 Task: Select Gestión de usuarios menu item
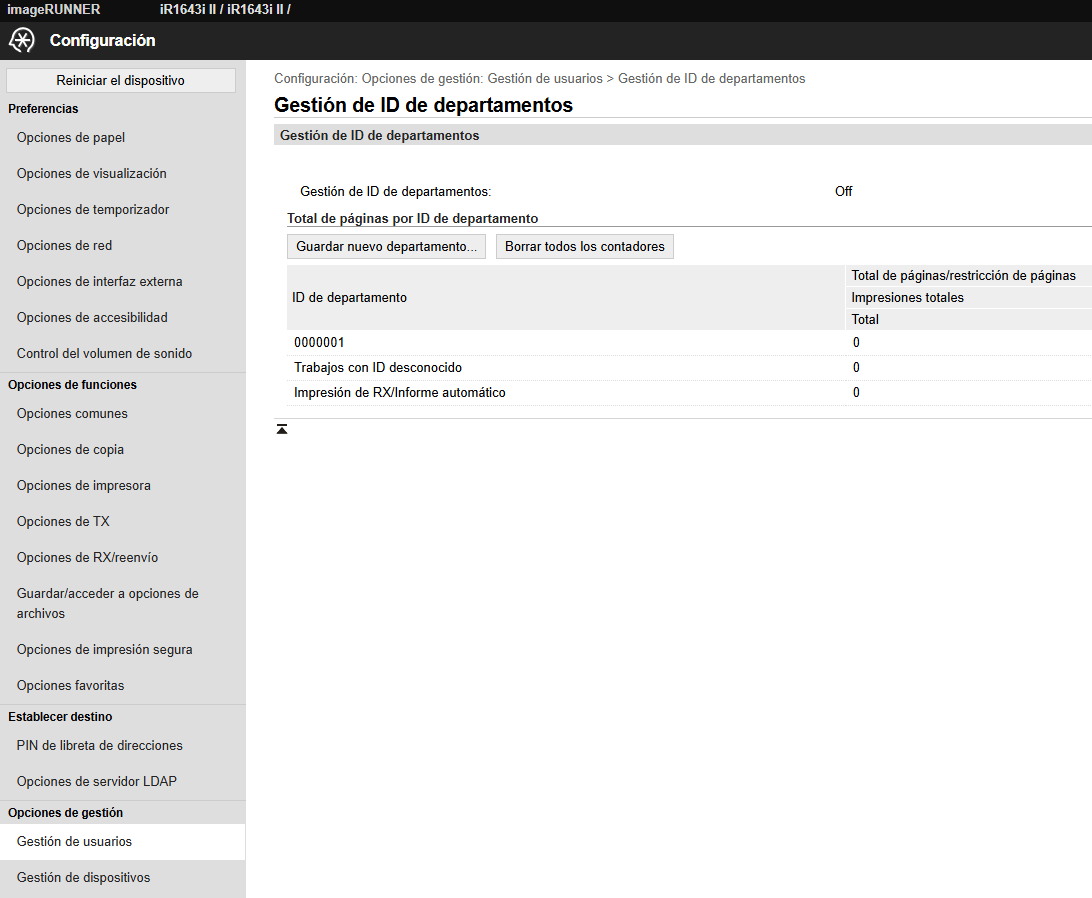click(75, 842)
